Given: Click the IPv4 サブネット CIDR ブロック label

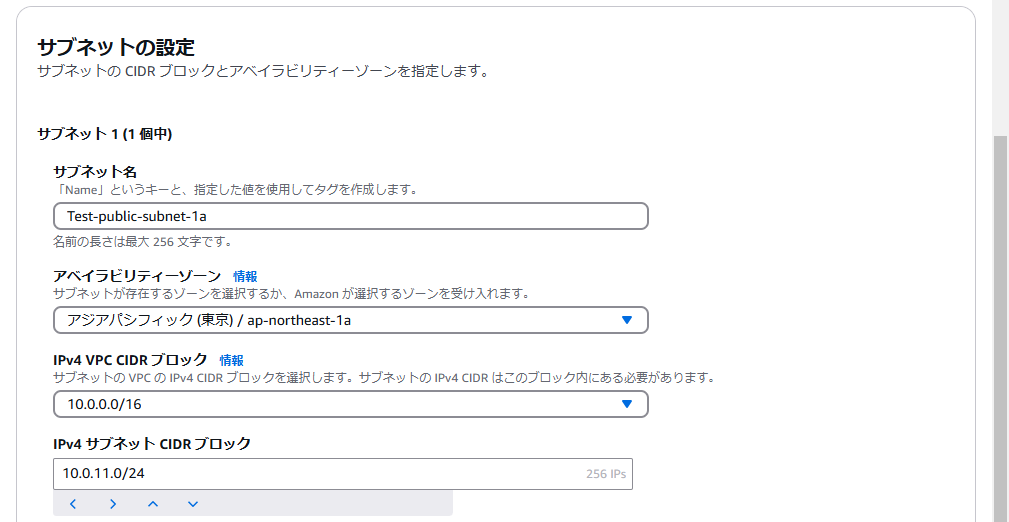Looking at the screenshot, I should tap(152, 443).
